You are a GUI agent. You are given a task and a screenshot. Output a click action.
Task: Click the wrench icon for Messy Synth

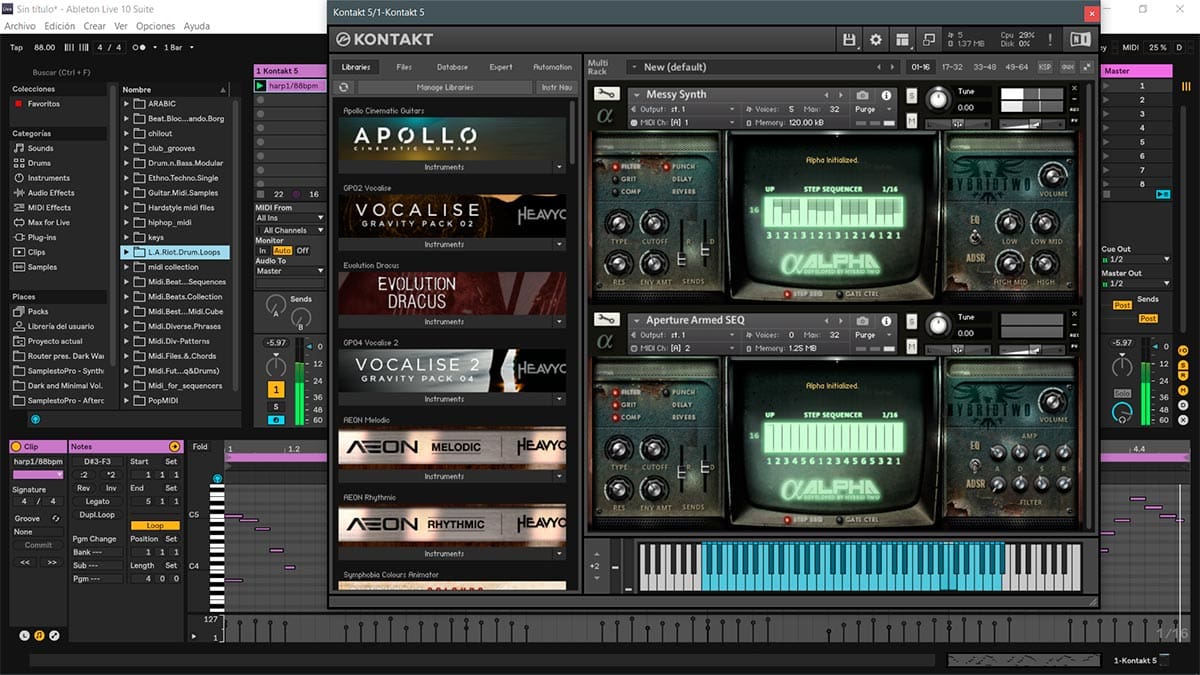point(605,95)
